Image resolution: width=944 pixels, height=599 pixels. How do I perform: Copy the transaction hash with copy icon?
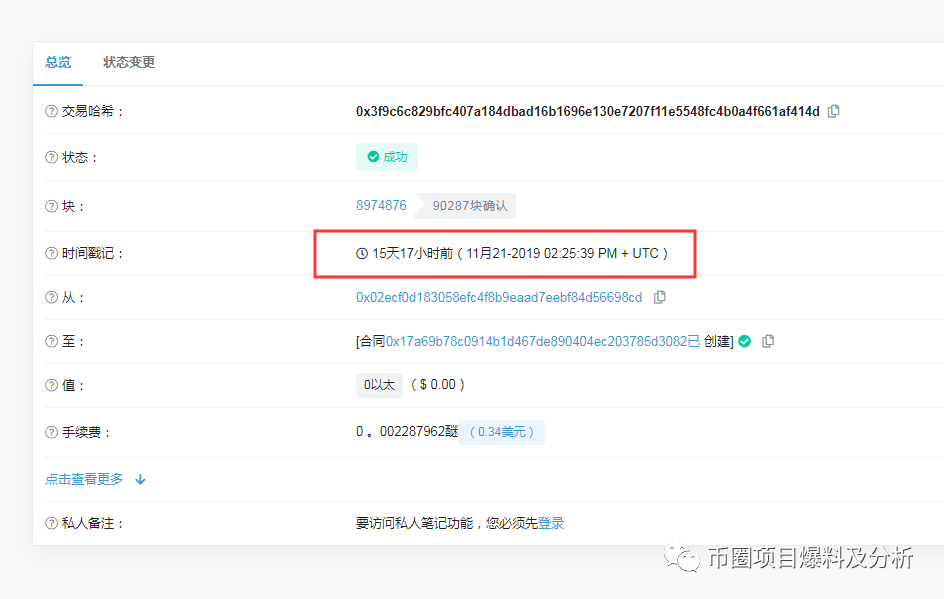pyautogui.click(x=834, y=111)
